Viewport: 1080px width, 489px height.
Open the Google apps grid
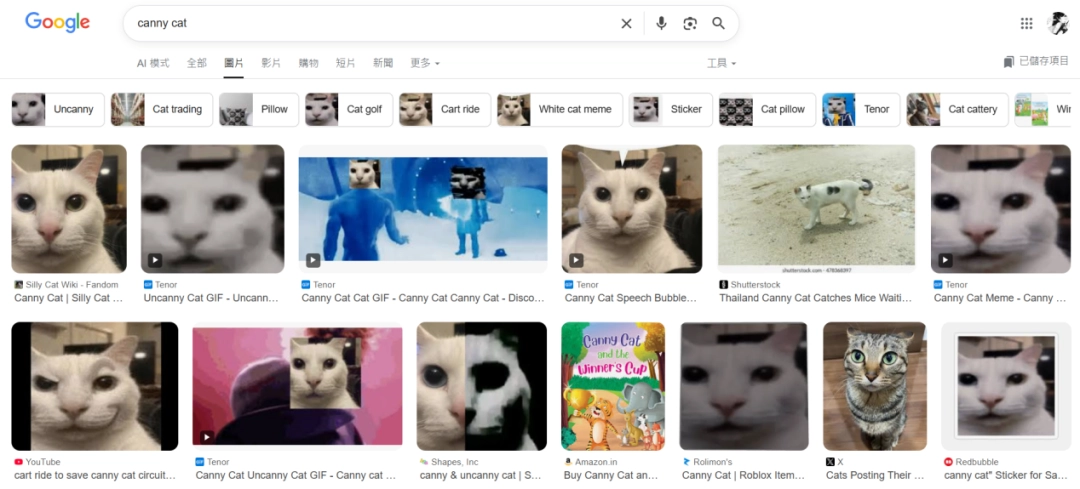(1026, 23)
